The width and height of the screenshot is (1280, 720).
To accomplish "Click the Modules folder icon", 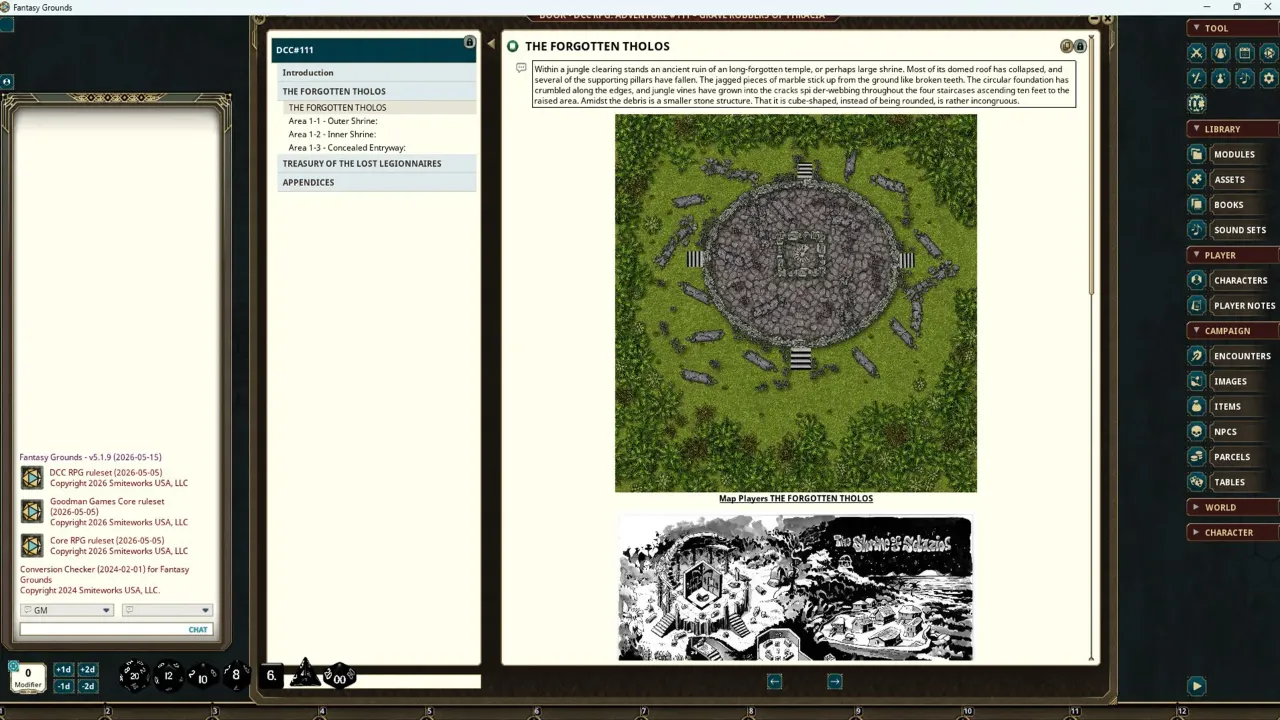I will (1197, 154).
